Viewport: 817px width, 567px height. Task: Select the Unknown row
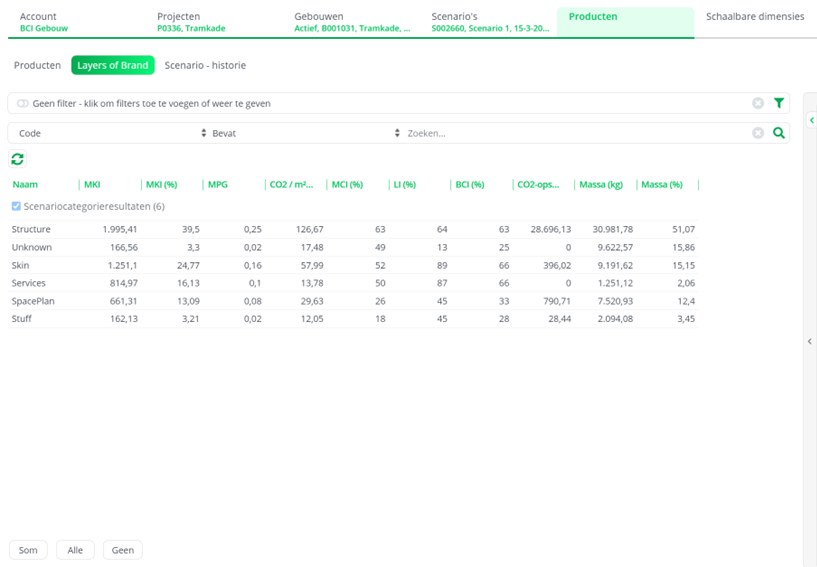click(353, 247)
